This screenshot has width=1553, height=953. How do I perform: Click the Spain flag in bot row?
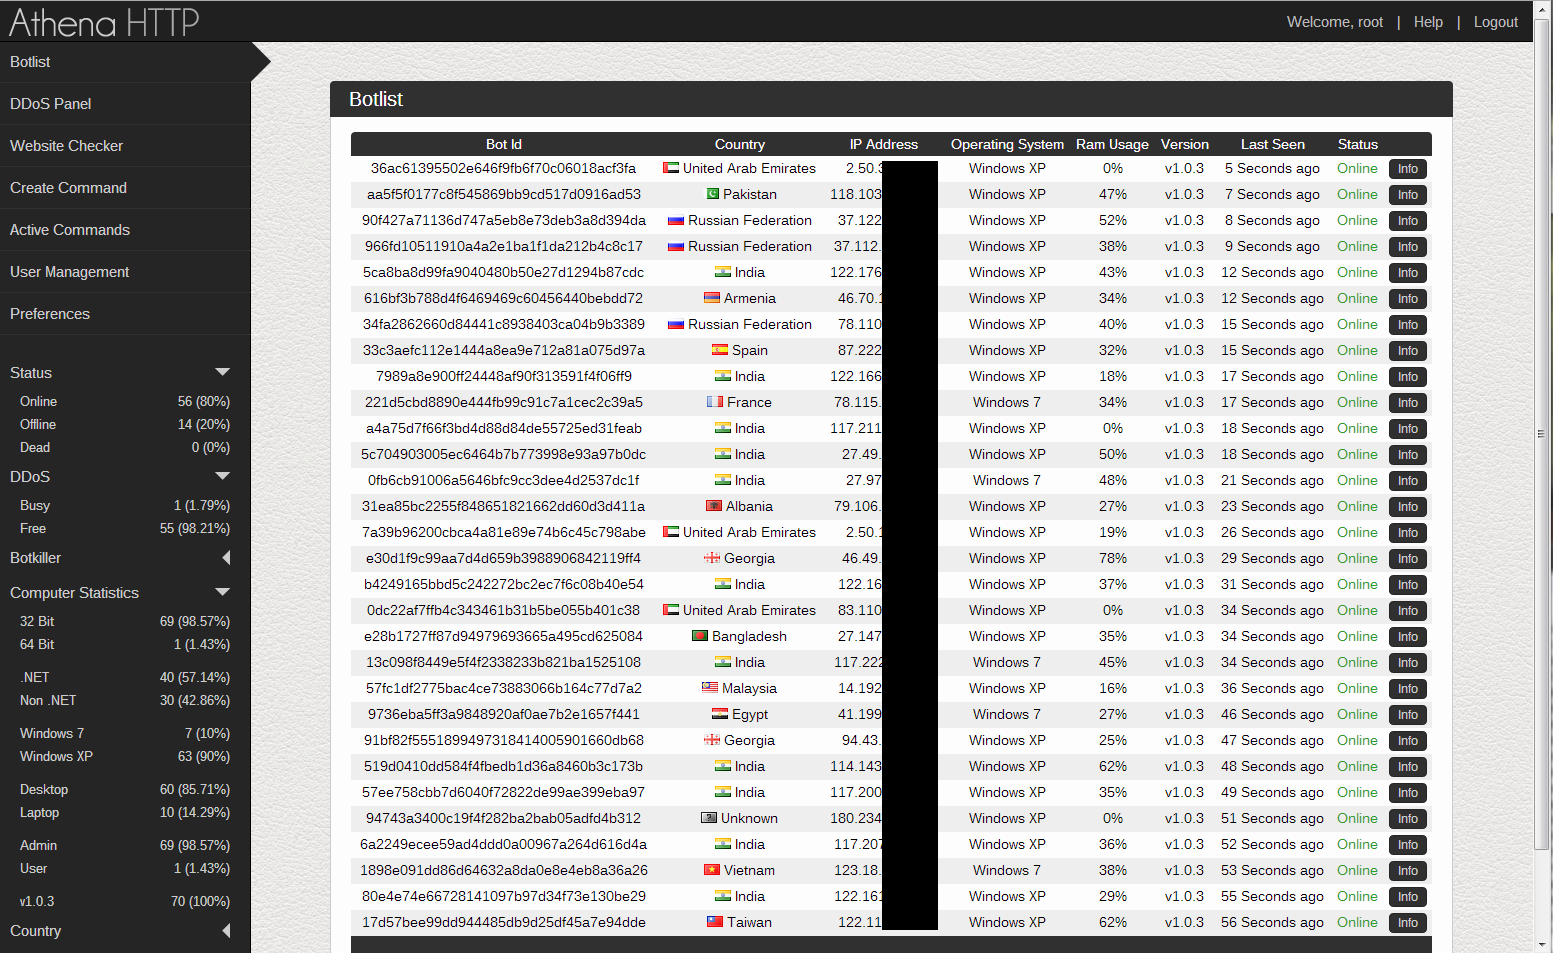[x=720, y=350]
